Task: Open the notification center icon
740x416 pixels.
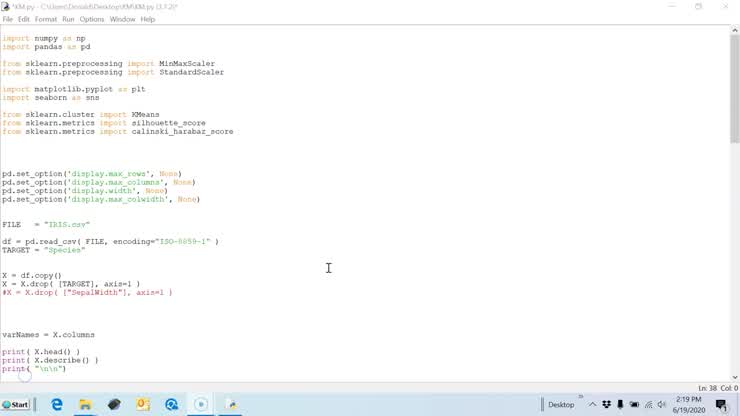Action: (x=720, y=405)
